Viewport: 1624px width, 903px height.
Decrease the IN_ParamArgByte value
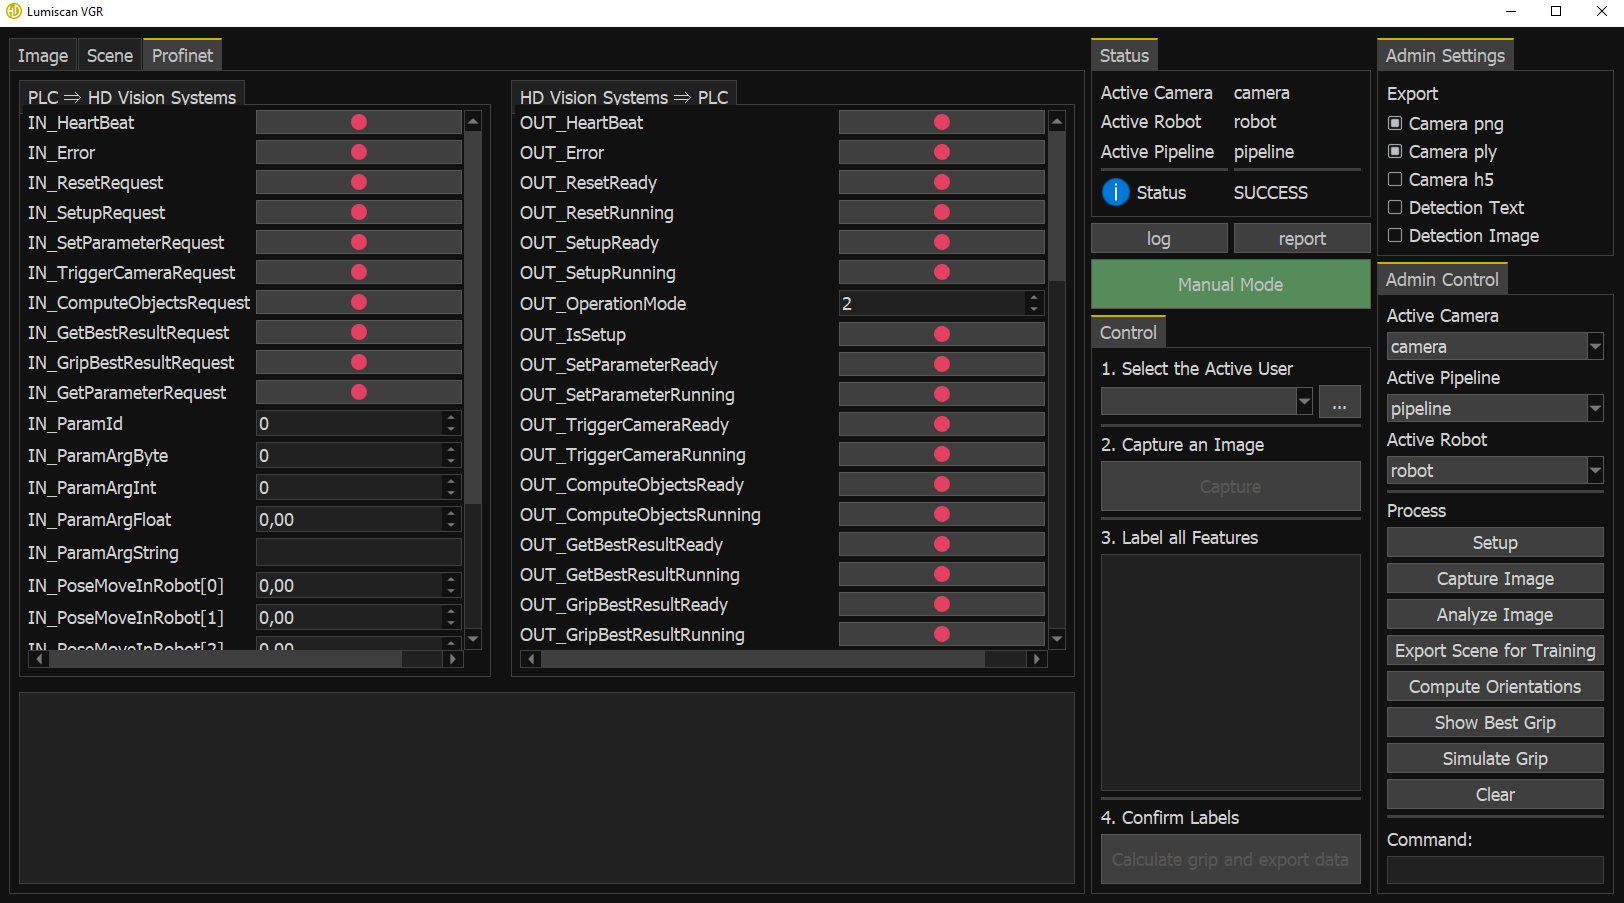451,461
